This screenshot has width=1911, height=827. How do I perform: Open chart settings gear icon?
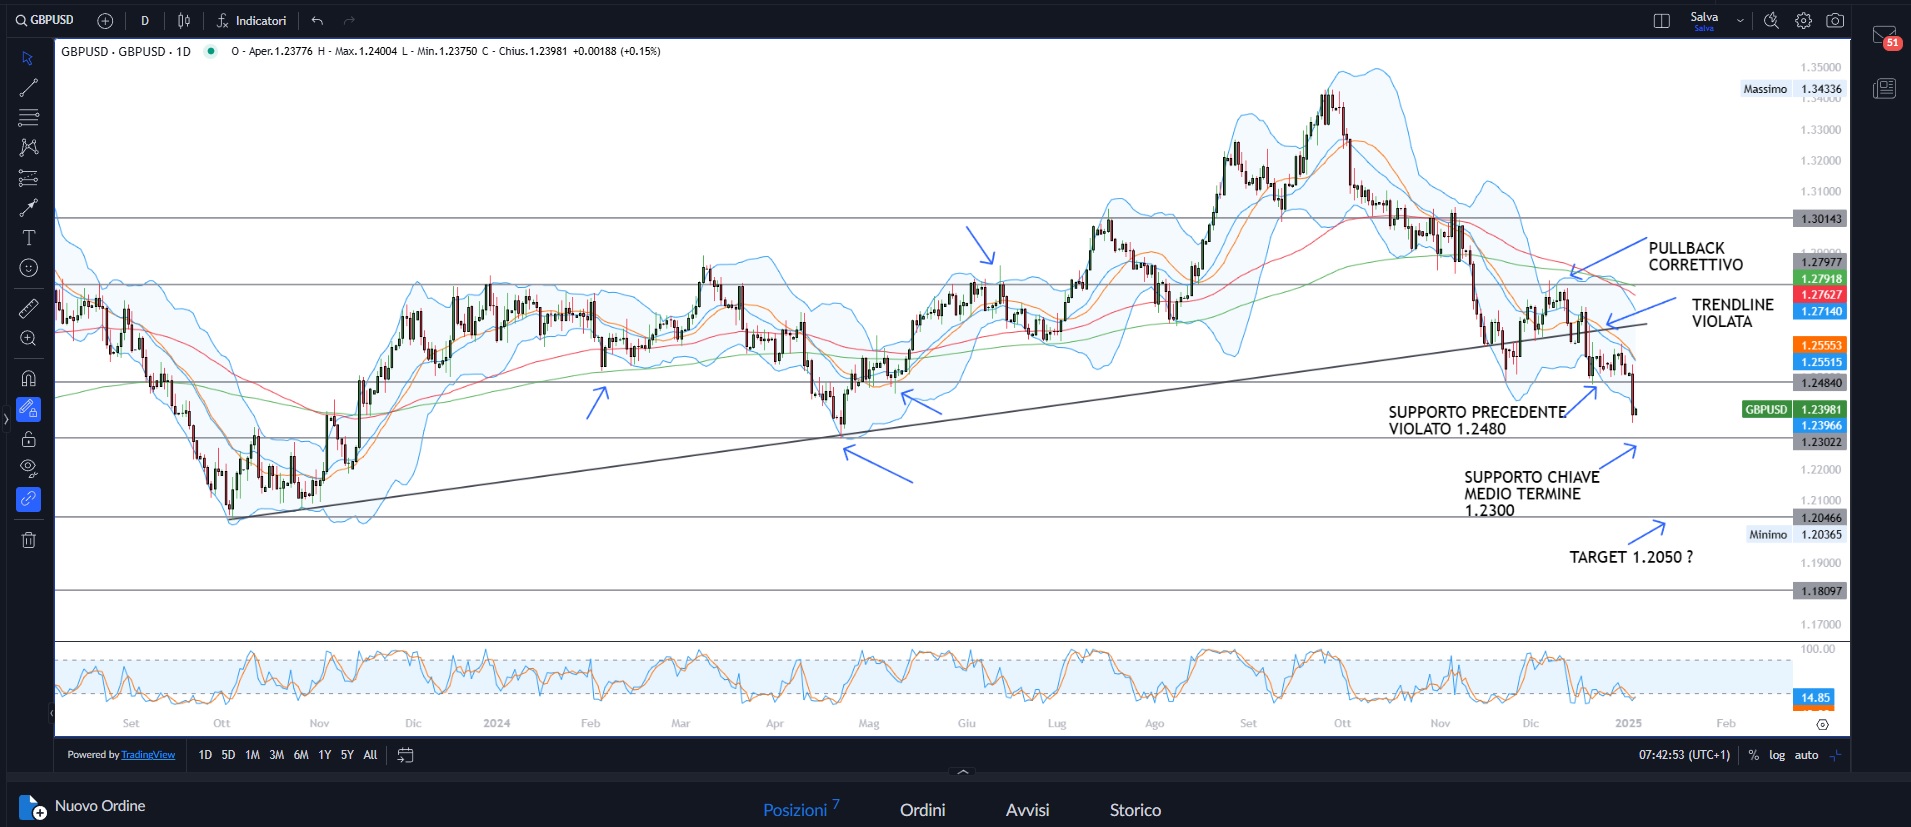tap(1803, 21)
